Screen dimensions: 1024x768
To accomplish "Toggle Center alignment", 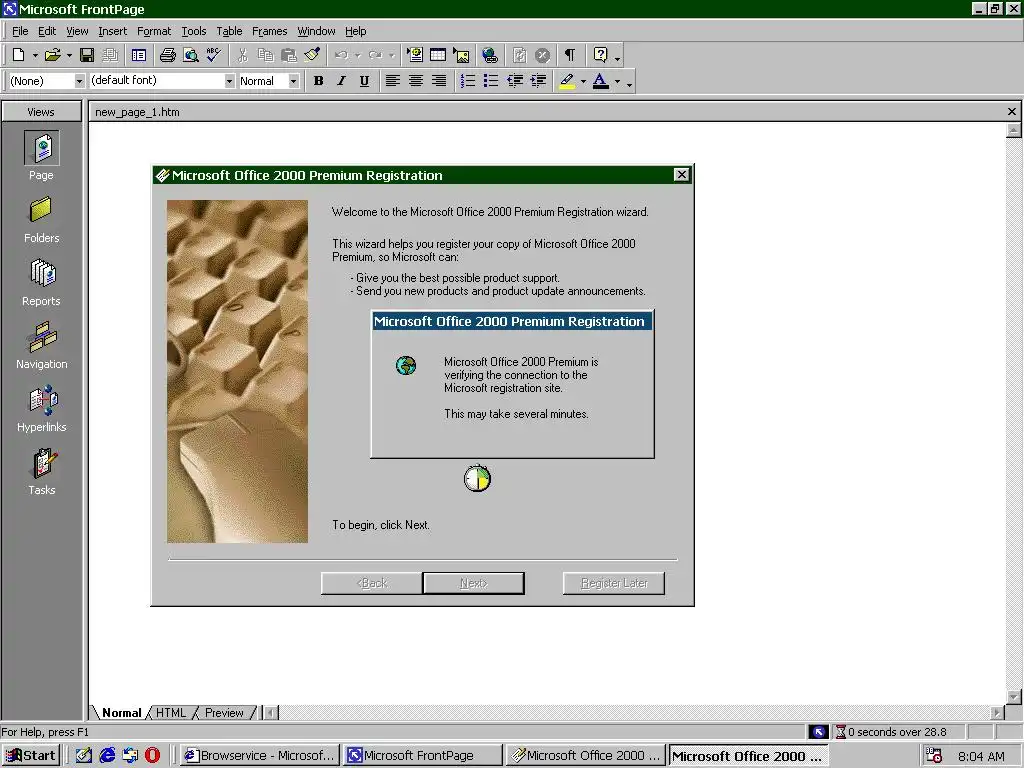I will tap(415, 81).
